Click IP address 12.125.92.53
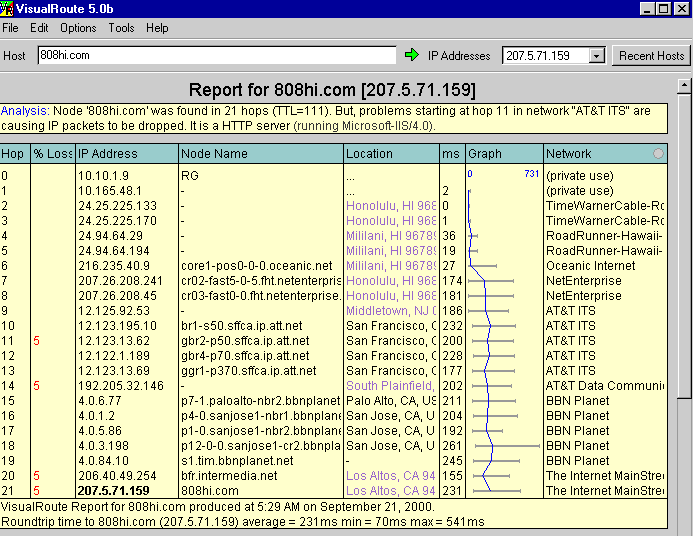 click(x=114, y=311)
